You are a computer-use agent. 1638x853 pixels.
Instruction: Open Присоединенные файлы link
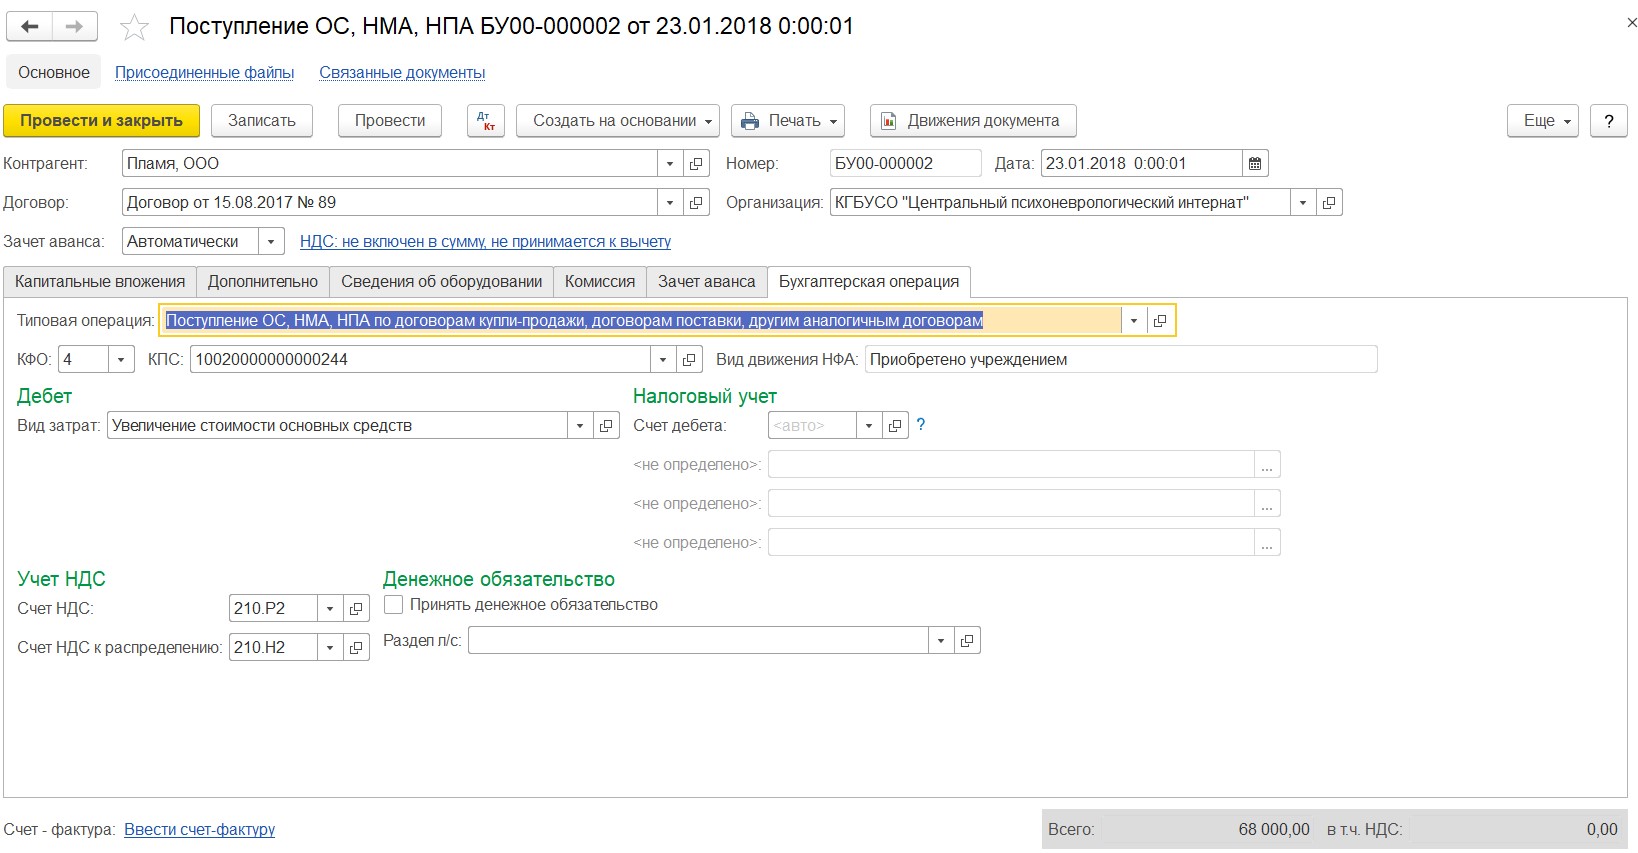point(204,72)
